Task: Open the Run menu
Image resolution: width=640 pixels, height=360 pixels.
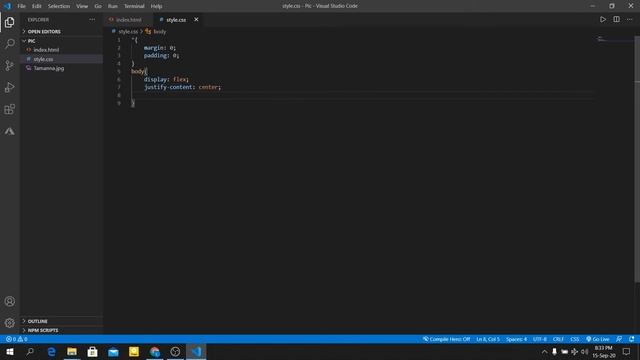Action: click(x=113, y=6)
